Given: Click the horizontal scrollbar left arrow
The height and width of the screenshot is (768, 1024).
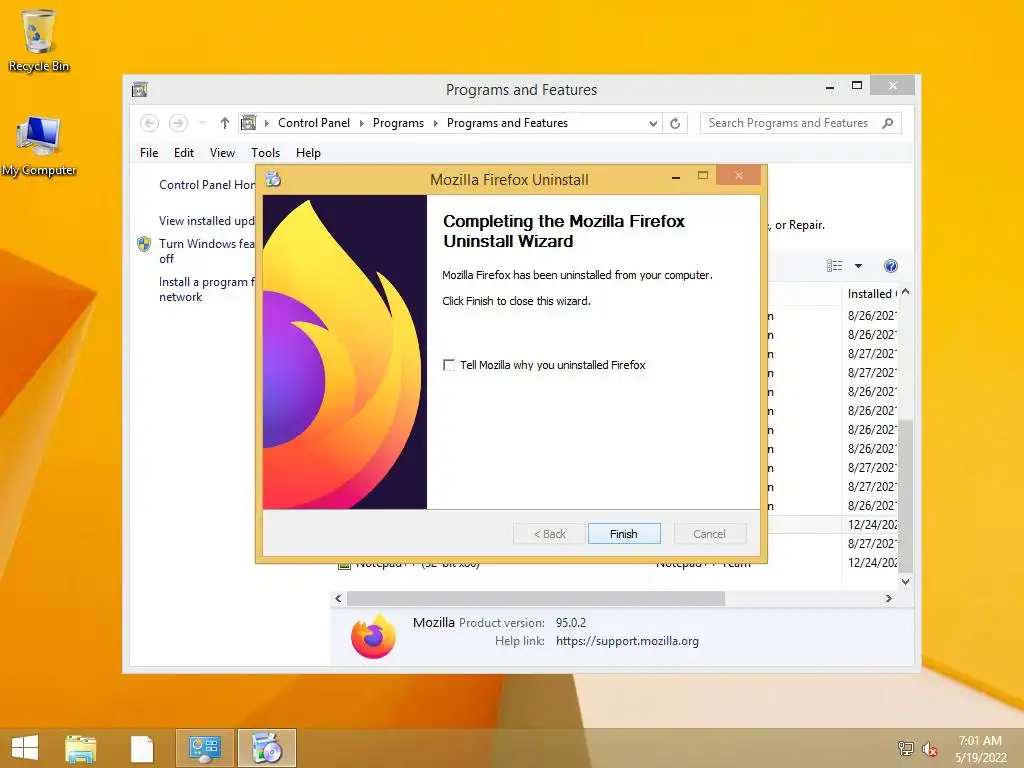Looking at the screenshot, I should pyautogui.click(x=338, y=598).
